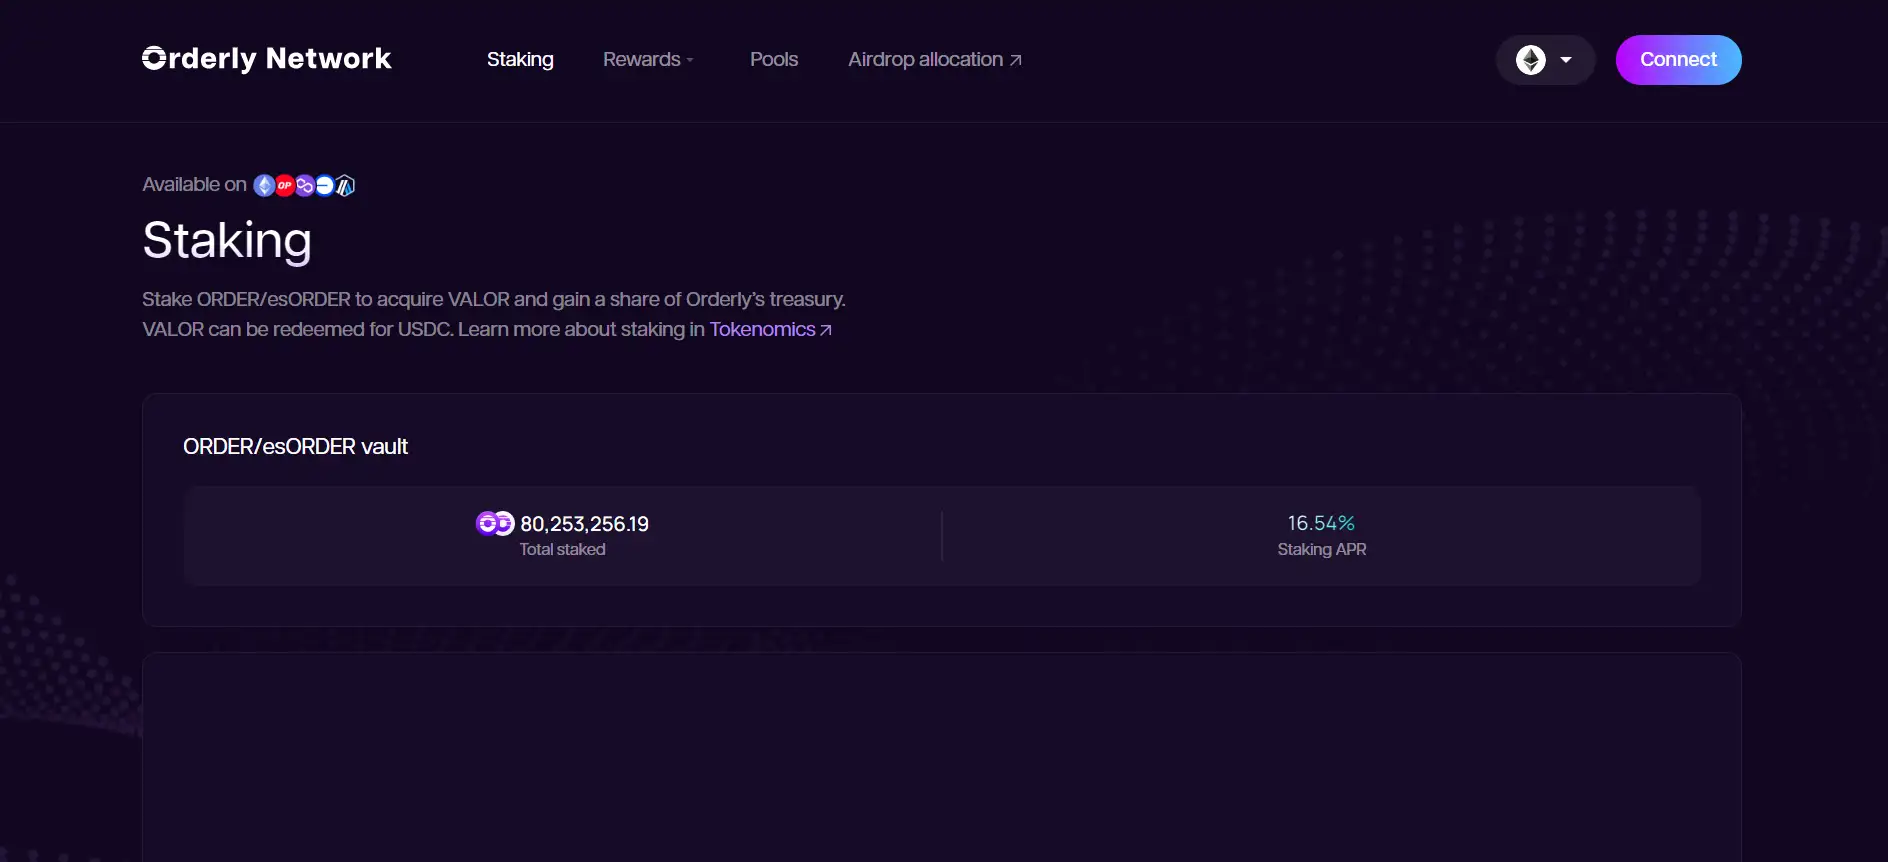Open the Staking tab
The image size is (1888, 862).
click(520, 60)
